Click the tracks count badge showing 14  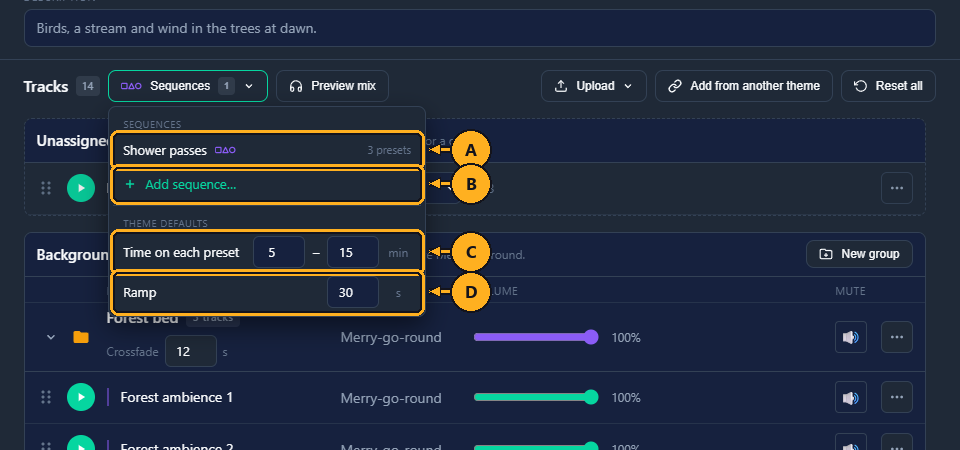click(x=88, y=86)
